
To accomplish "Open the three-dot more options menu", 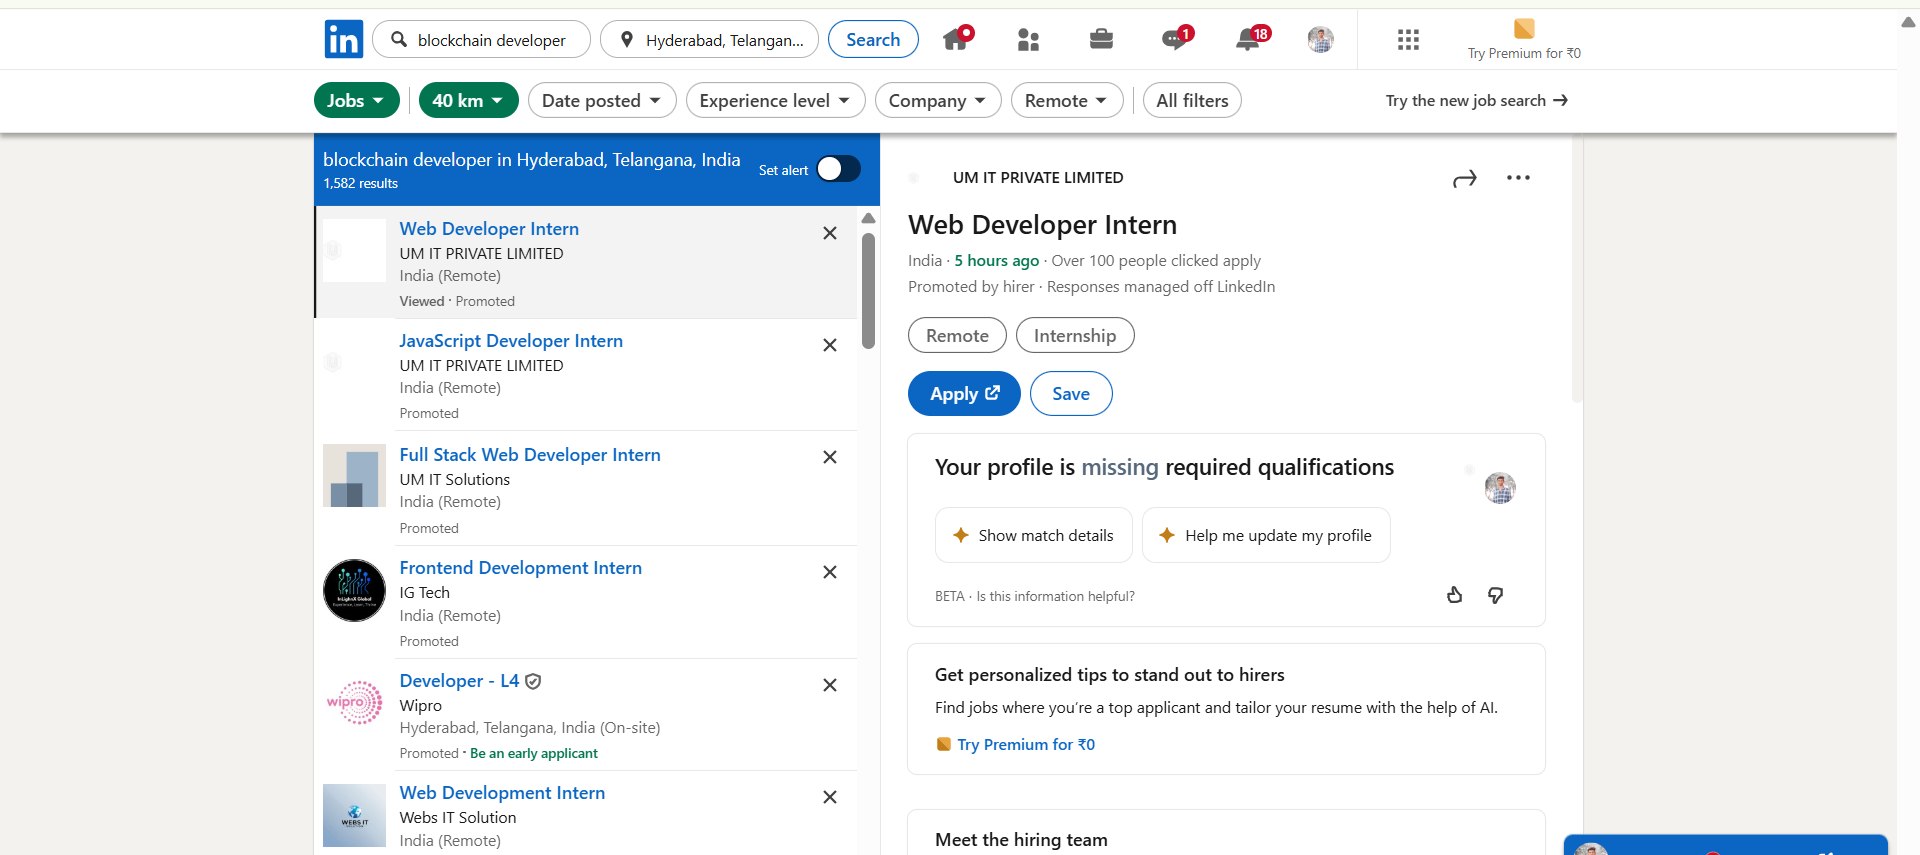I will pyautogui.click(x=1518, y=178).
